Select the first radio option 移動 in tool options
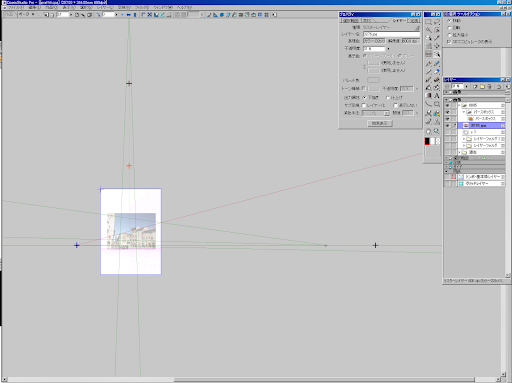The height and width of the screenshot is (383, 512). point(449,21)
